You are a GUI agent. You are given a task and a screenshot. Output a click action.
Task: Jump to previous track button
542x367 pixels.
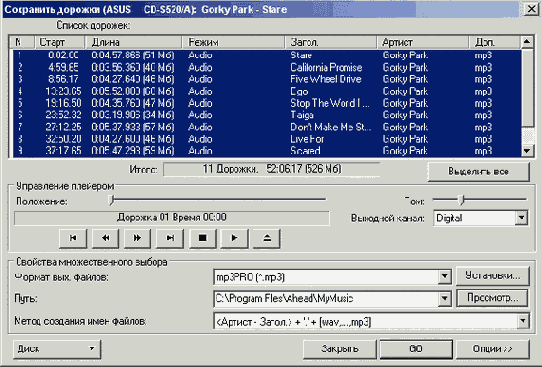[x=73, y=238]
